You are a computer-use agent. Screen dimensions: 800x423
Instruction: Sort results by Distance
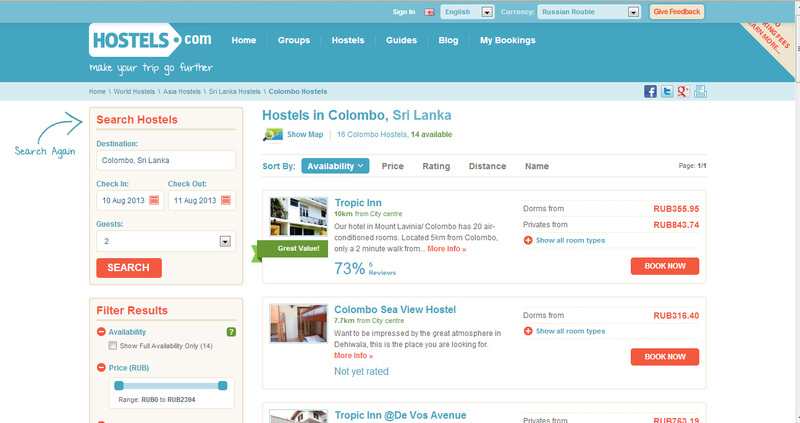click(487, 166)
